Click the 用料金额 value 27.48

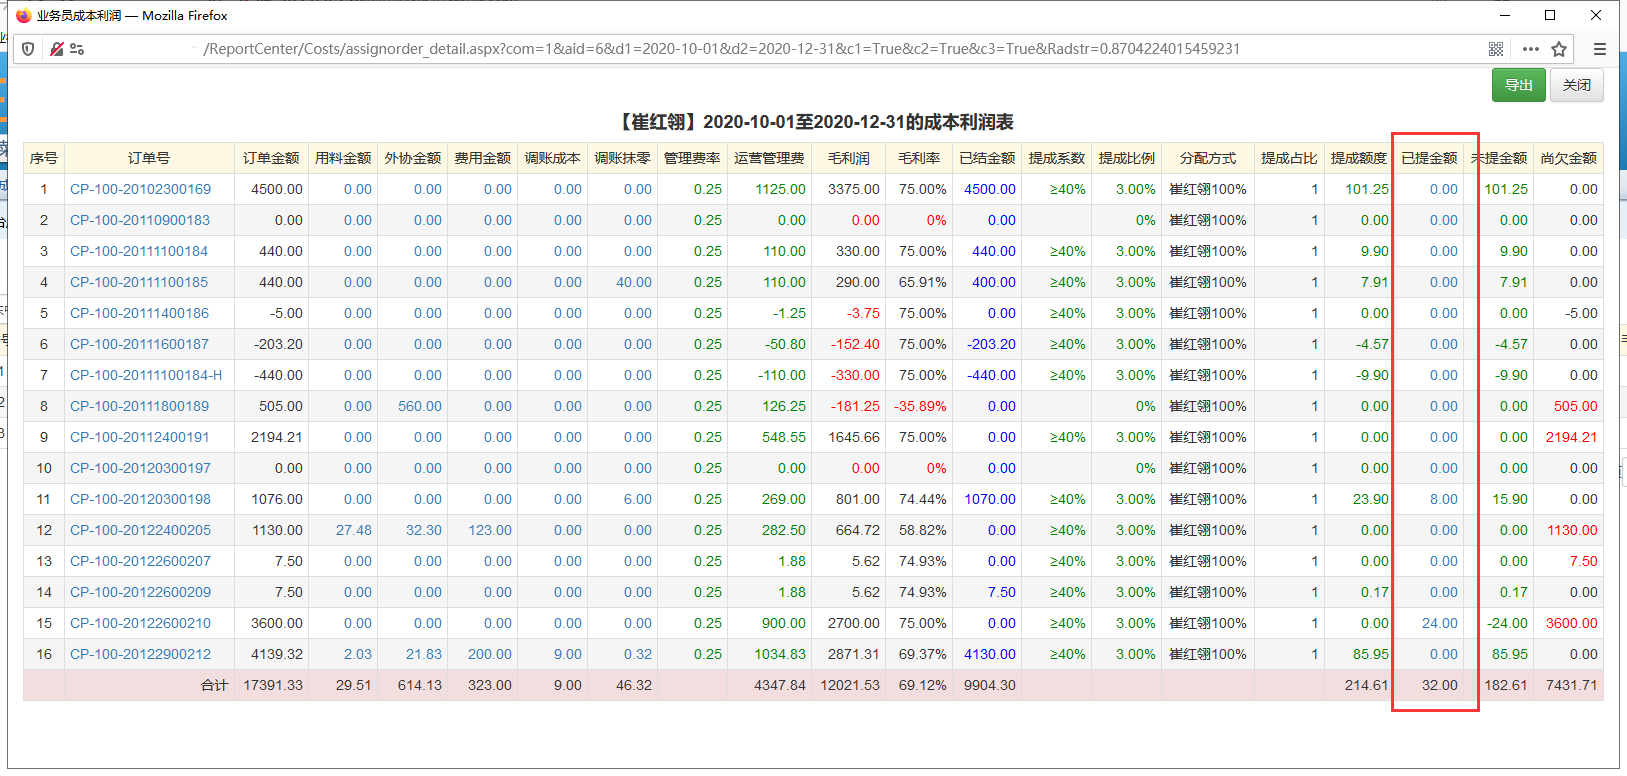point(354,530)
